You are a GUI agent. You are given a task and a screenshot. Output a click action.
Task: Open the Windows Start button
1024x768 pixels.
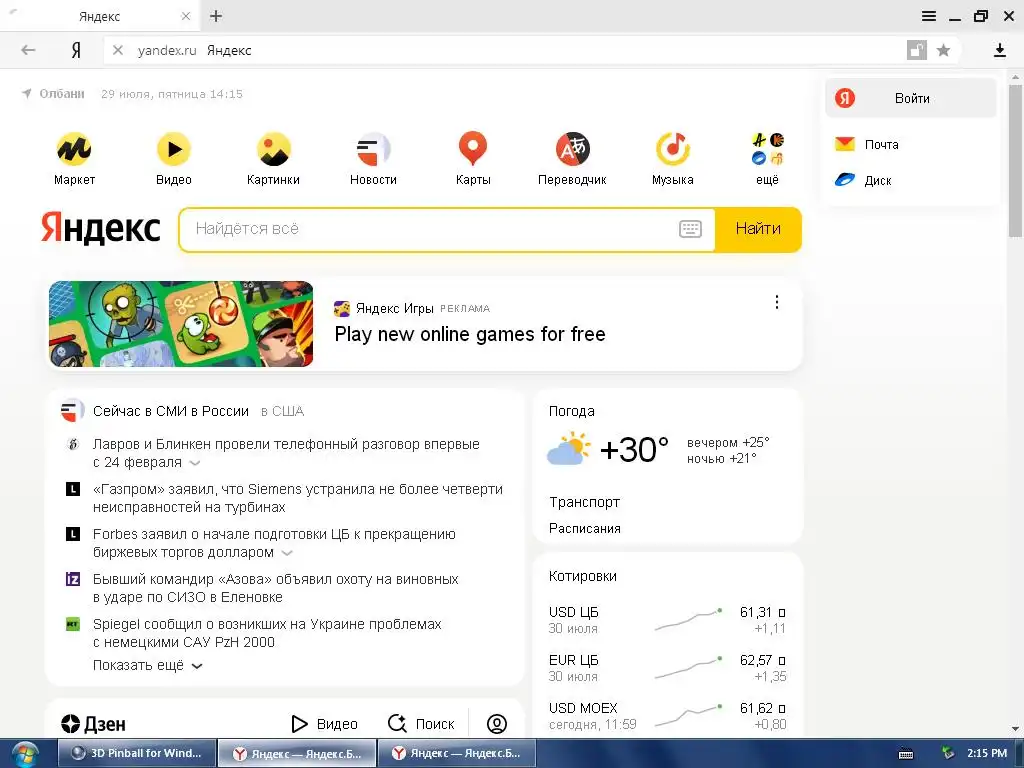pos(24,754)
